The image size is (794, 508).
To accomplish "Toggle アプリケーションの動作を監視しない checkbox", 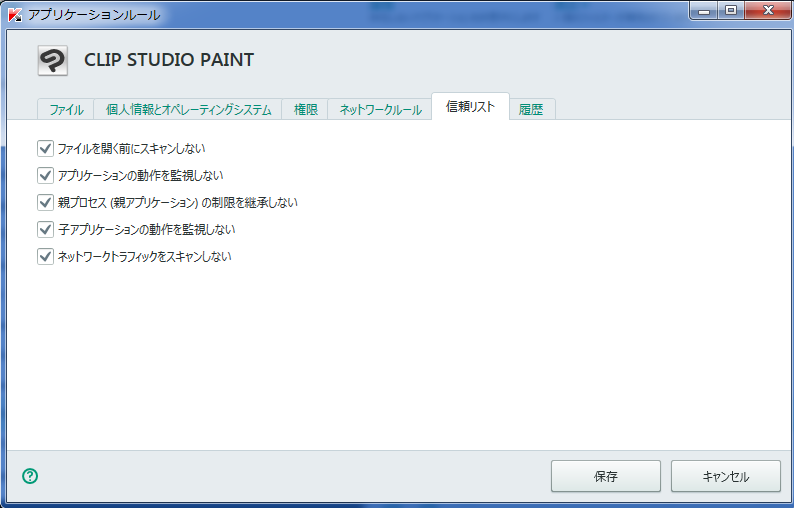I will pos(45,175).
